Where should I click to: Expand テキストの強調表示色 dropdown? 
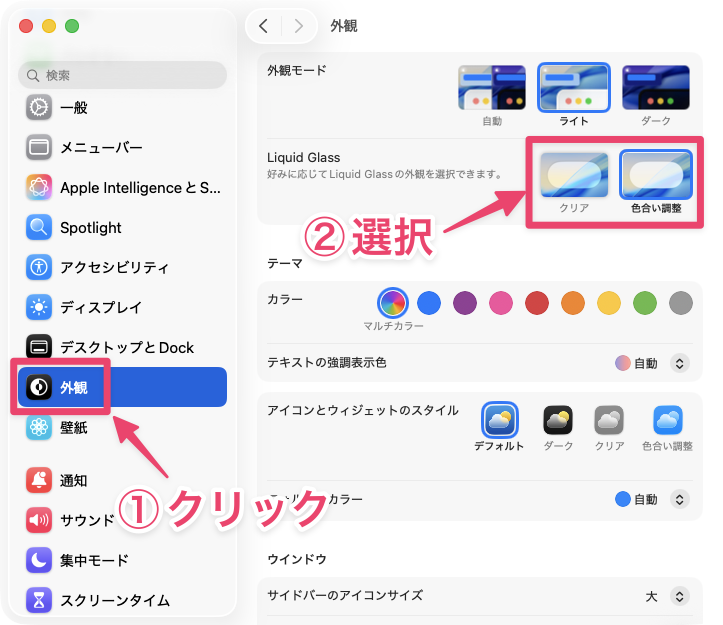click(x=679, y=363)
